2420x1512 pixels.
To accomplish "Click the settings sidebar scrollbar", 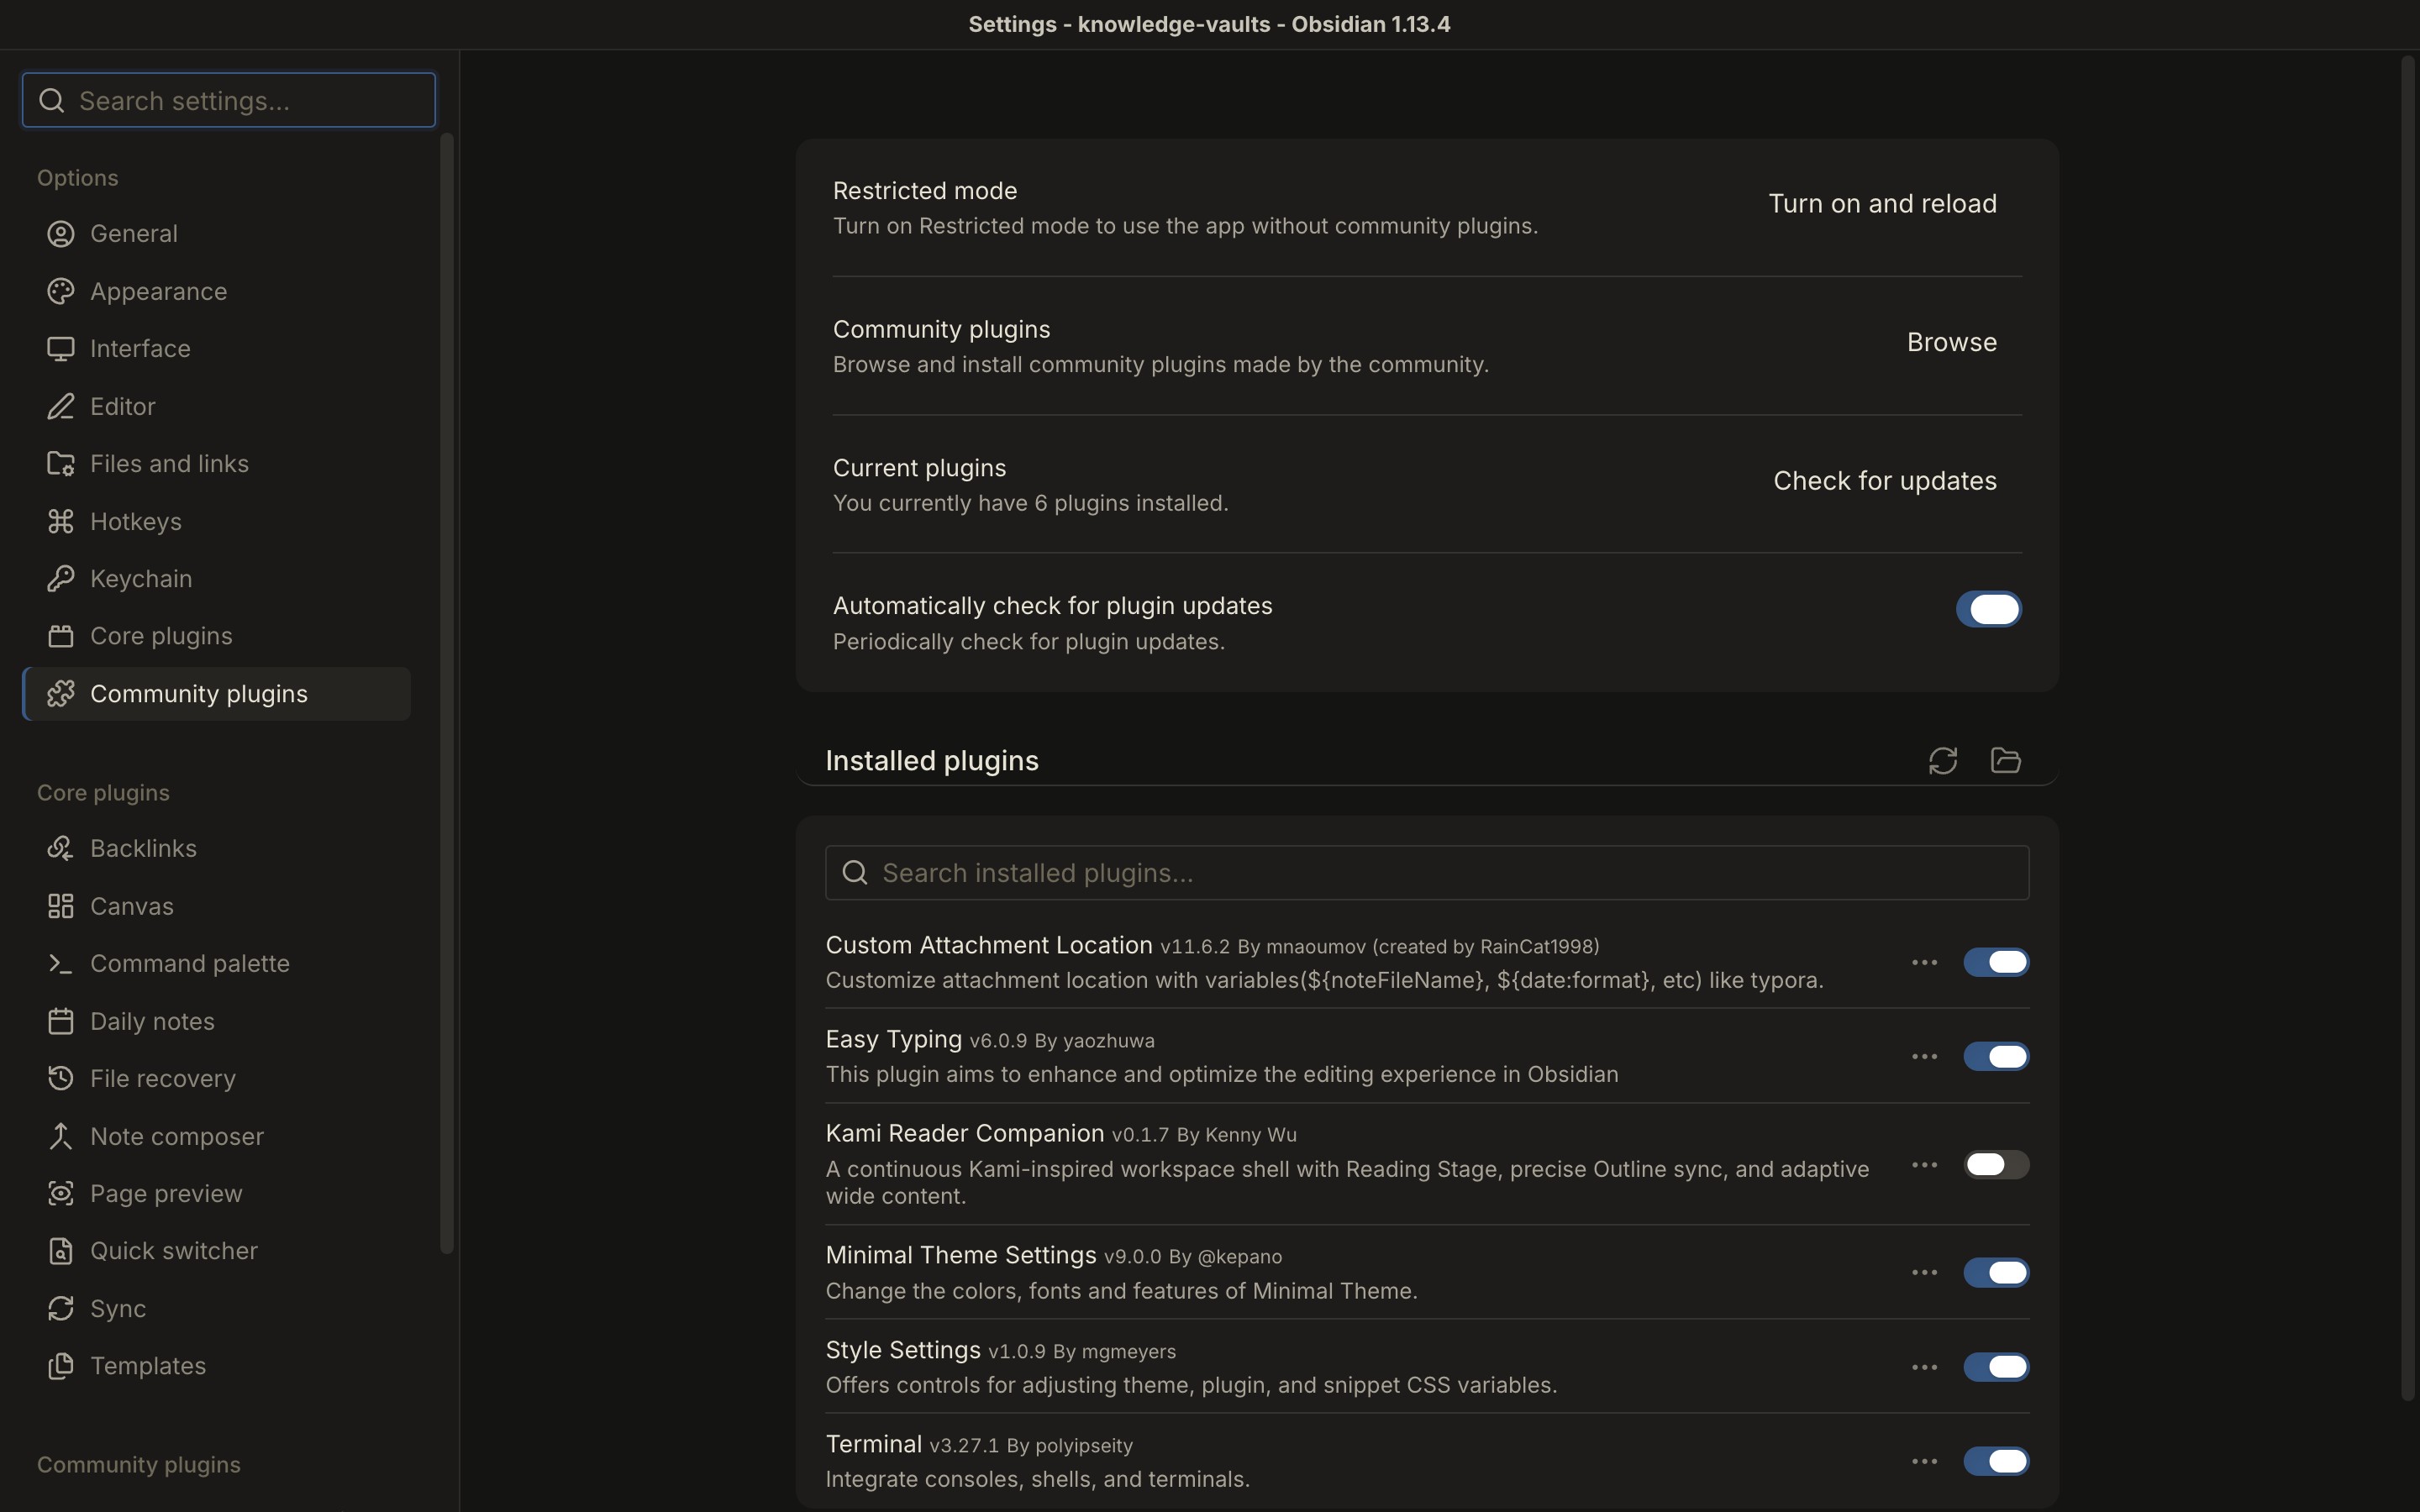I will coord(447,692).
